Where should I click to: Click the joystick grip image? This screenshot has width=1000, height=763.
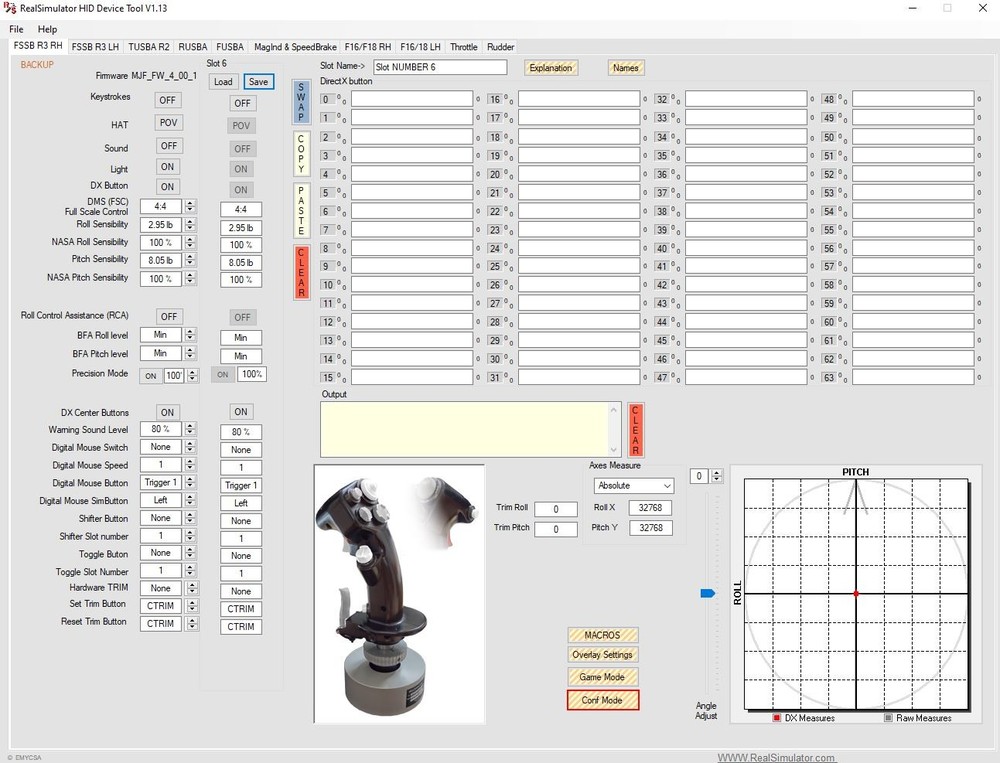399,592
